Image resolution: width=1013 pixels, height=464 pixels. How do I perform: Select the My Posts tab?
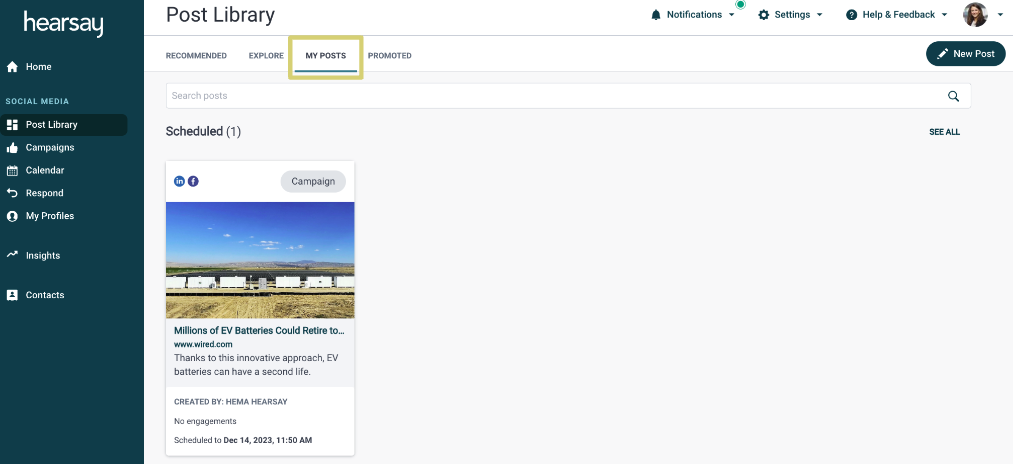point(326,56)
